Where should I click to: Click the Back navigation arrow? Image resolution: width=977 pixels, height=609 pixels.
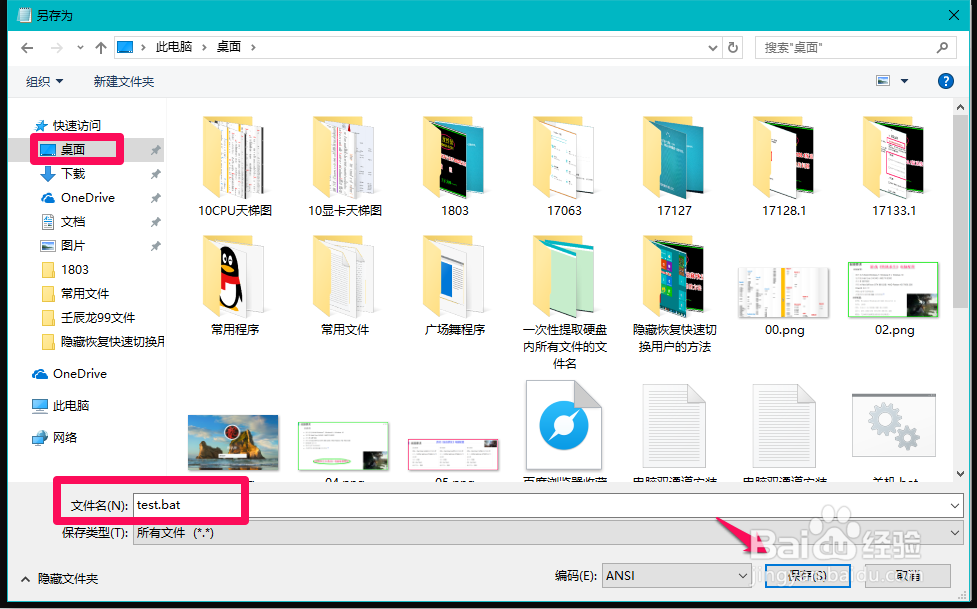coord(27,47)
